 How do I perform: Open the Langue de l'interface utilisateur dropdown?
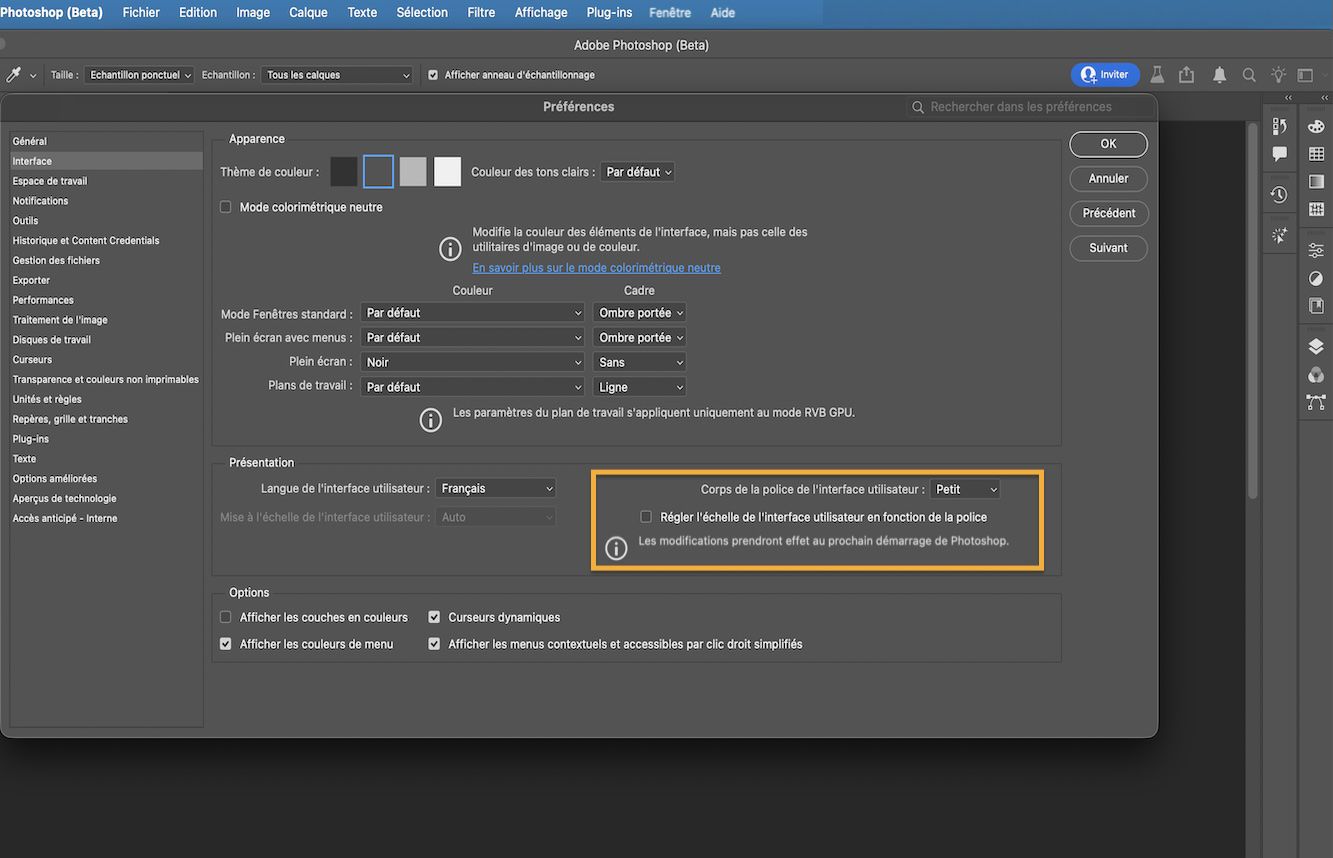(x=495, y=487)
